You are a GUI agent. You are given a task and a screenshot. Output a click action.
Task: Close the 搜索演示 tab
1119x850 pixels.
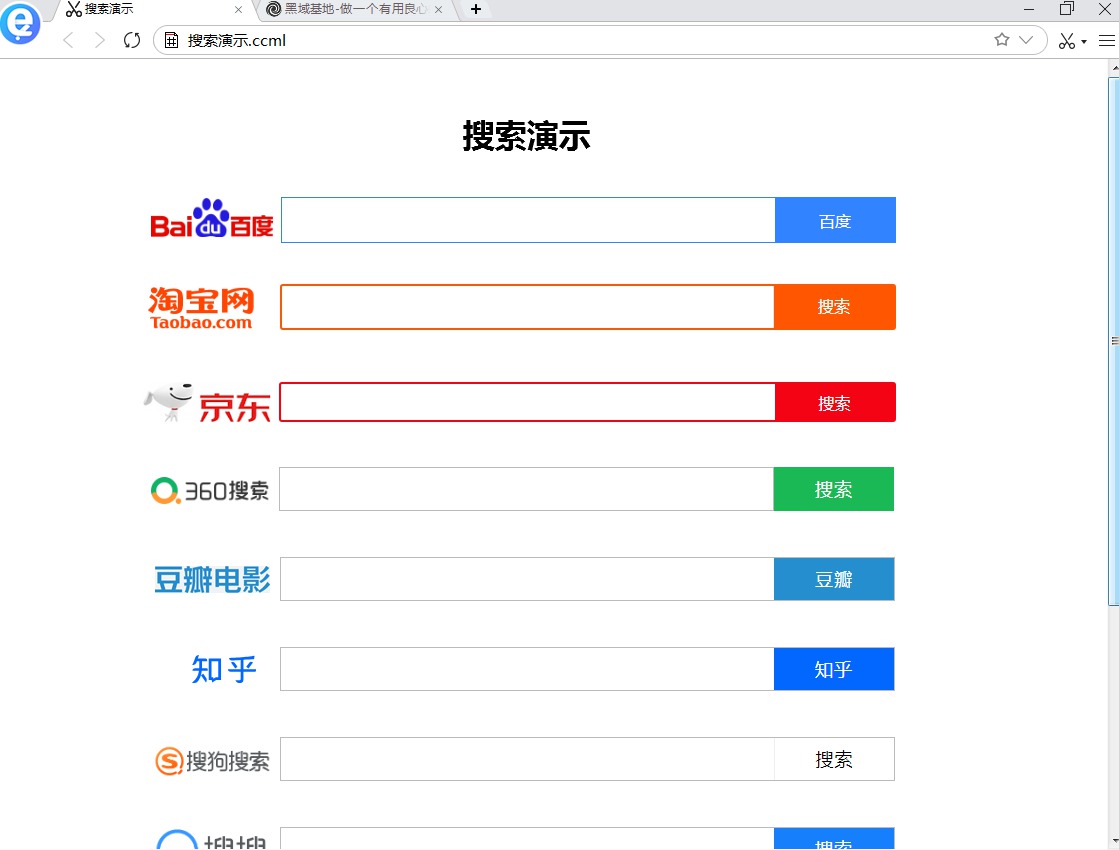click(238, 10)
